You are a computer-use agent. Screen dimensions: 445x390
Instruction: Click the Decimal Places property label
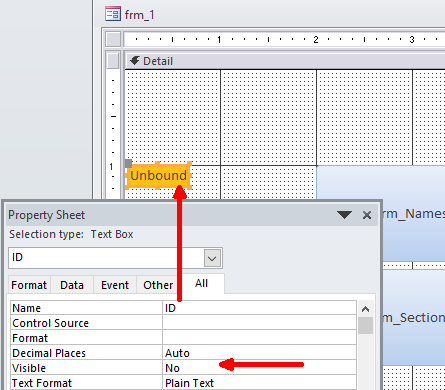point(49,353)
